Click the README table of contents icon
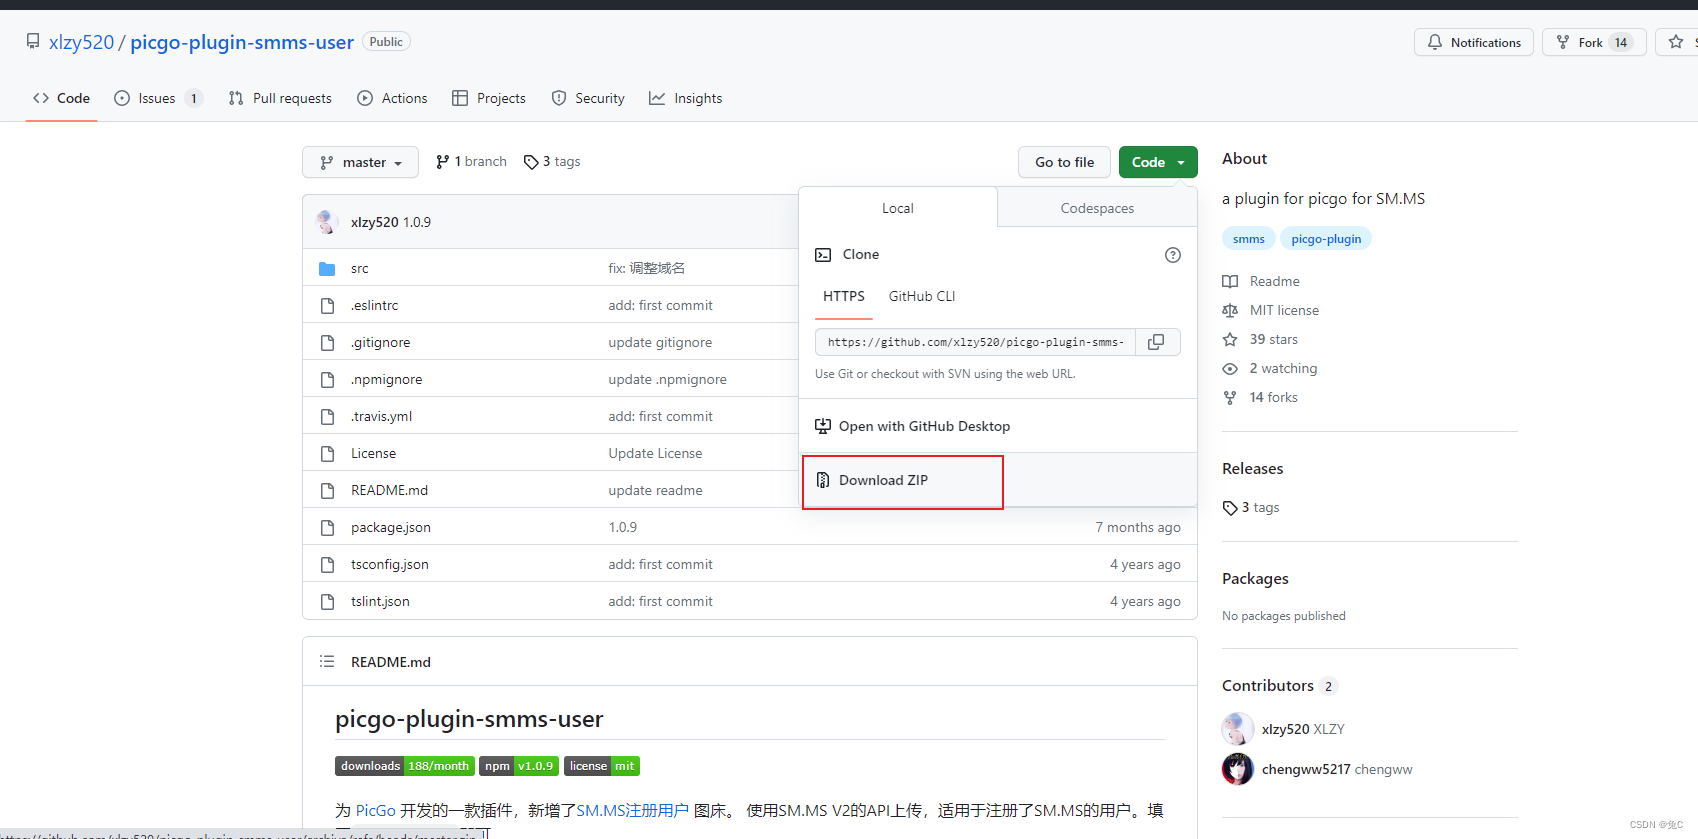 coord(327,661)
